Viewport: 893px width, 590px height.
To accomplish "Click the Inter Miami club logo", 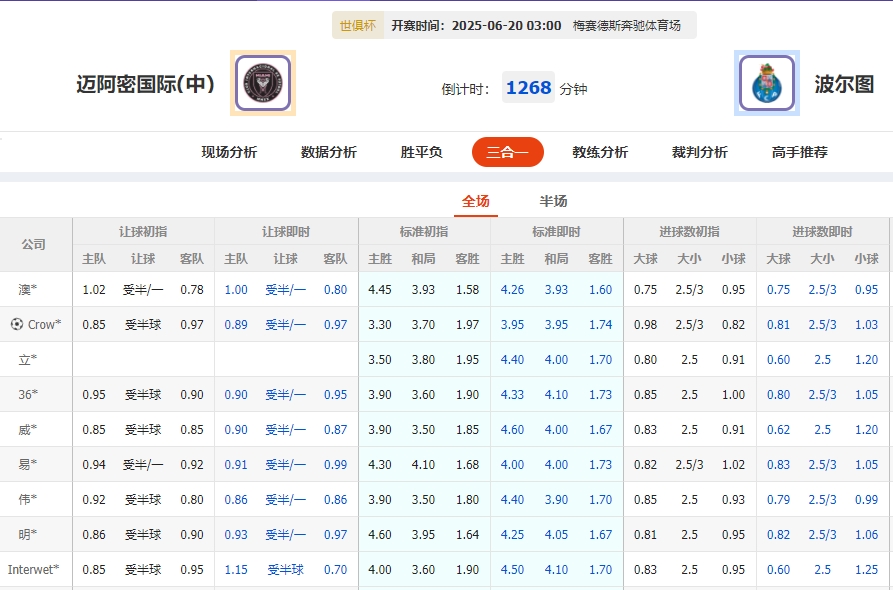I will tap(260, 83).
